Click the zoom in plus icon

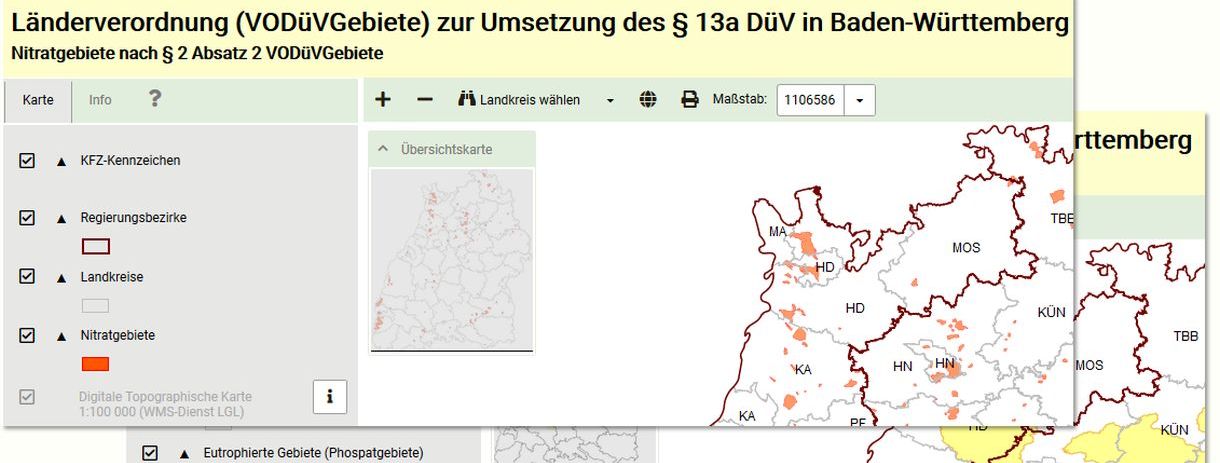pos(383,100)
